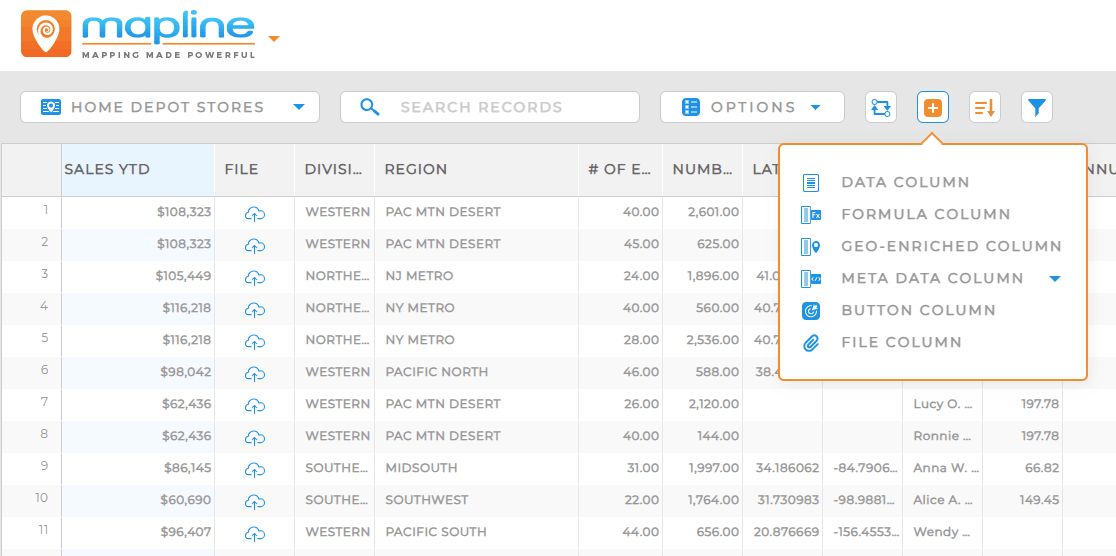Click the blue filter funnel icon
Viewport: 1116px width, 556px height.
click(x=1036, y=107)
